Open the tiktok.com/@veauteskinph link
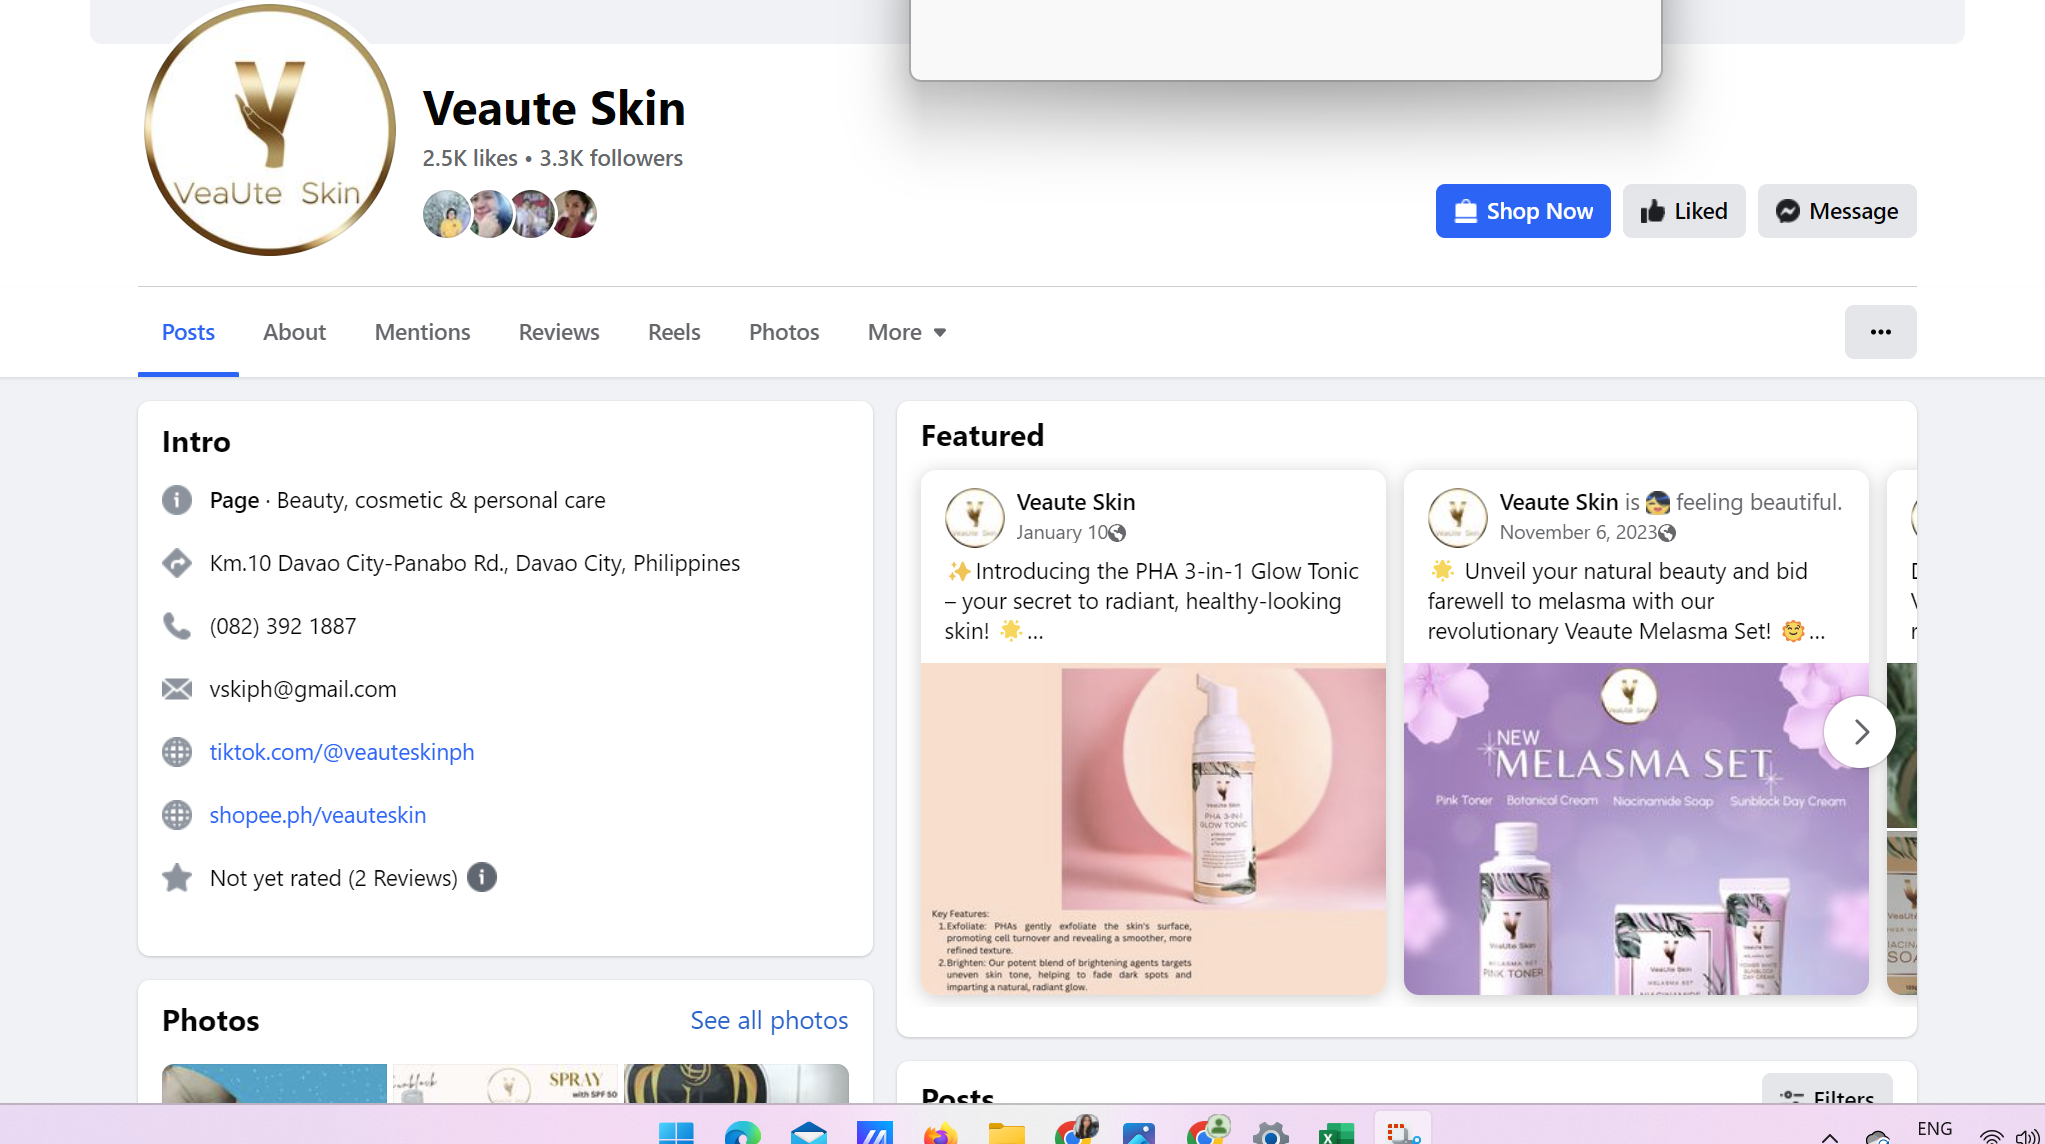This screenshot has width=2045, height=1144. (342, 752)
